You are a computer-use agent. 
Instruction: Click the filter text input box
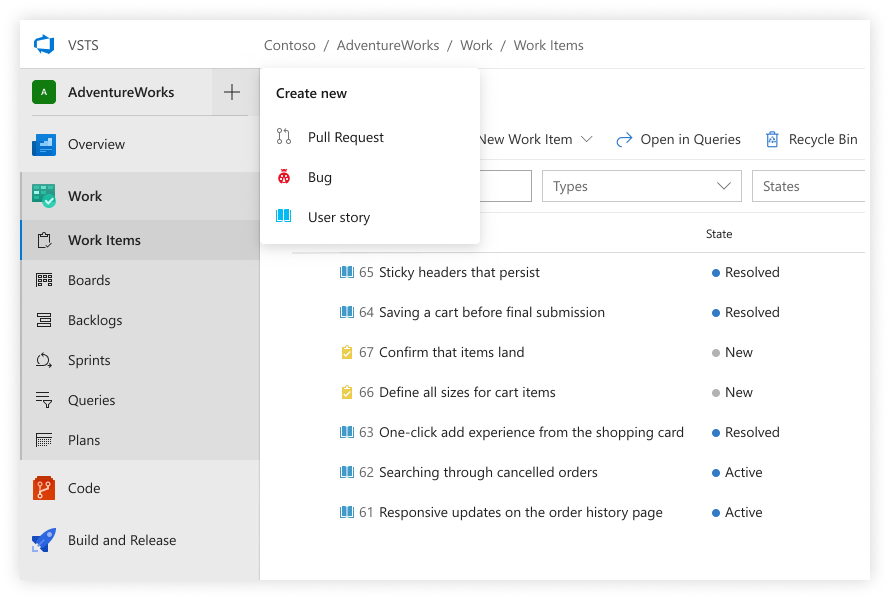pyautogui.click(x=505, y=186)
